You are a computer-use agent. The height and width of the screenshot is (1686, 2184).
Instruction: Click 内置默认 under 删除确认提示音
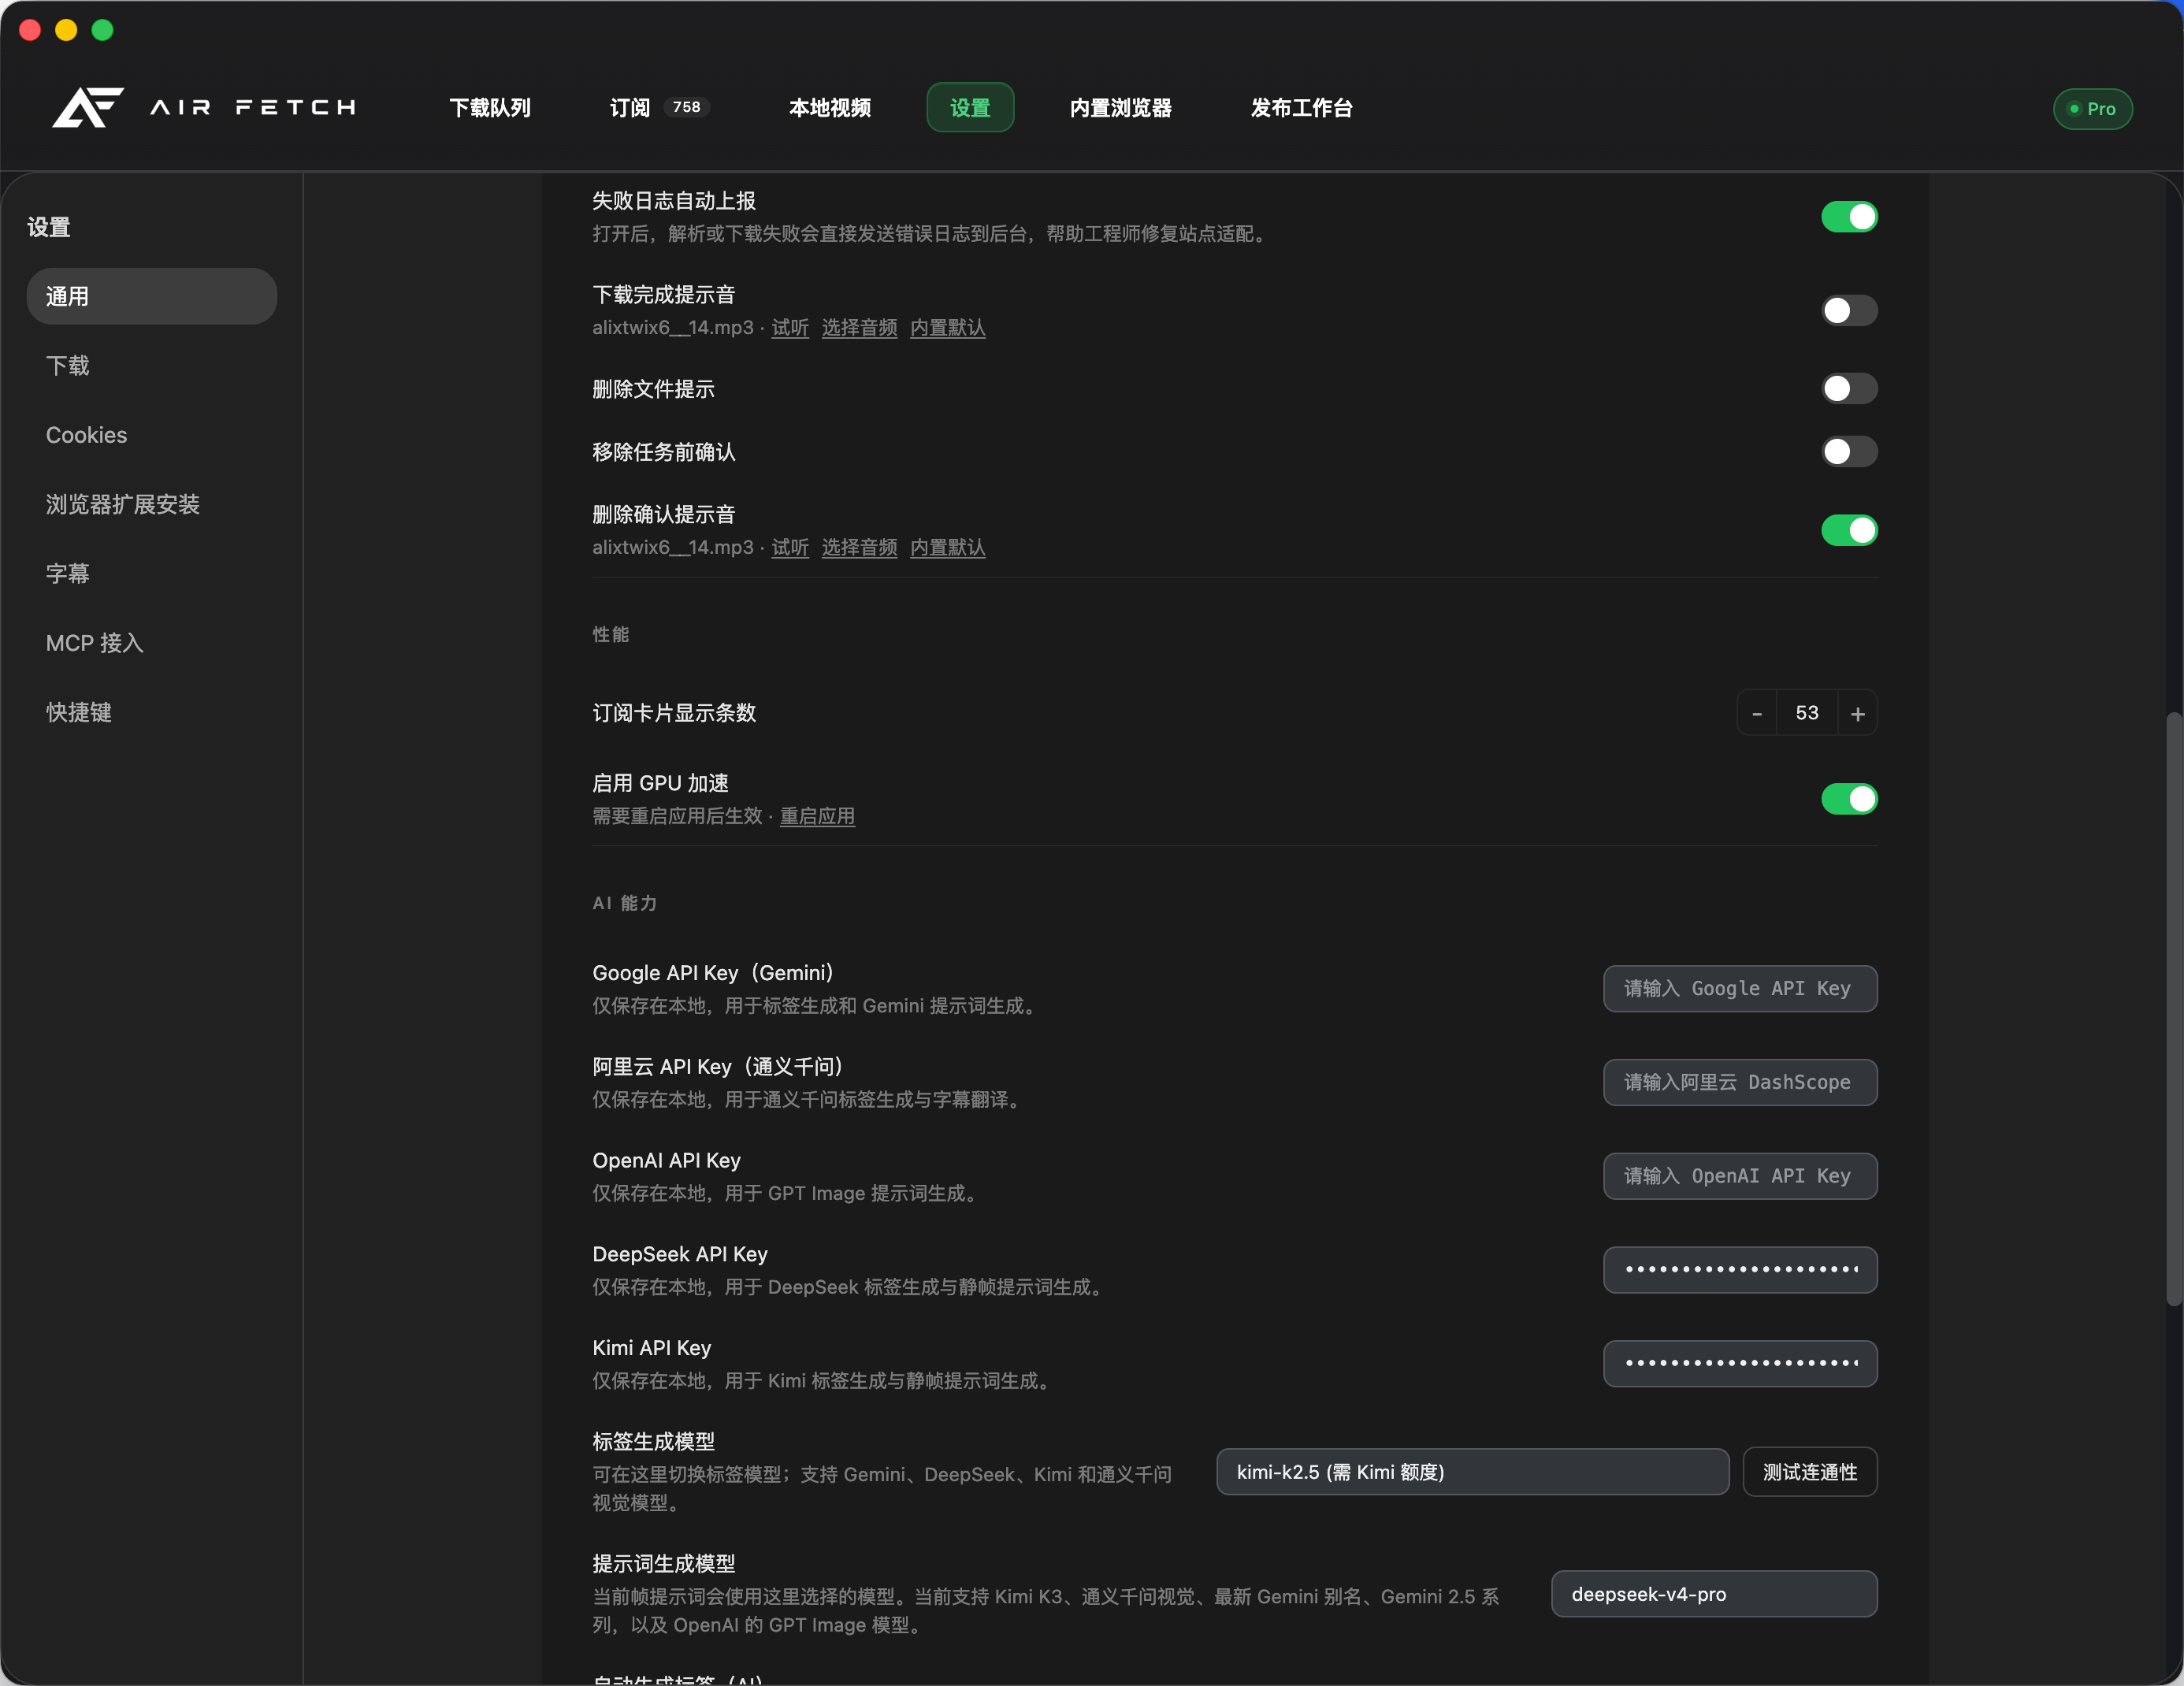coord(947,548)
